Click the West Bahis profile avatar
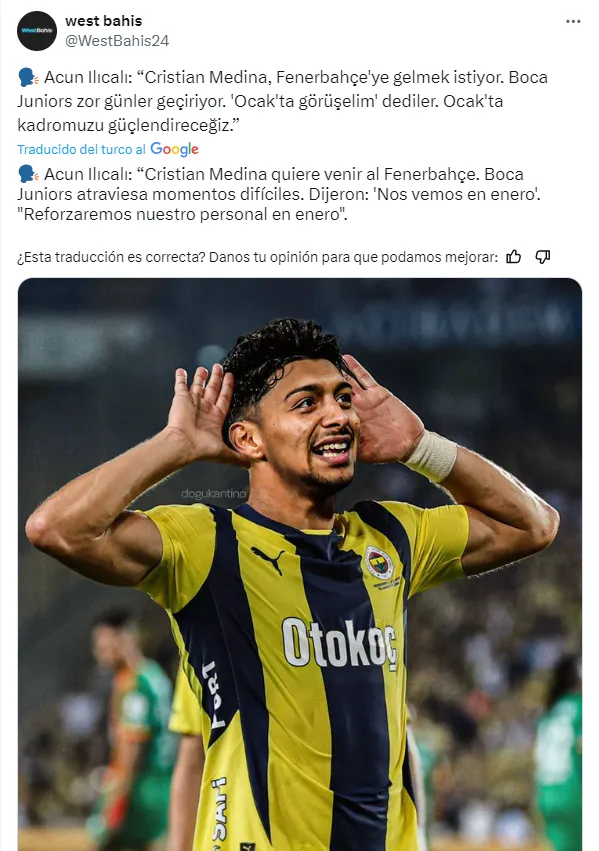599x851 pixels. tap(37, 31)
